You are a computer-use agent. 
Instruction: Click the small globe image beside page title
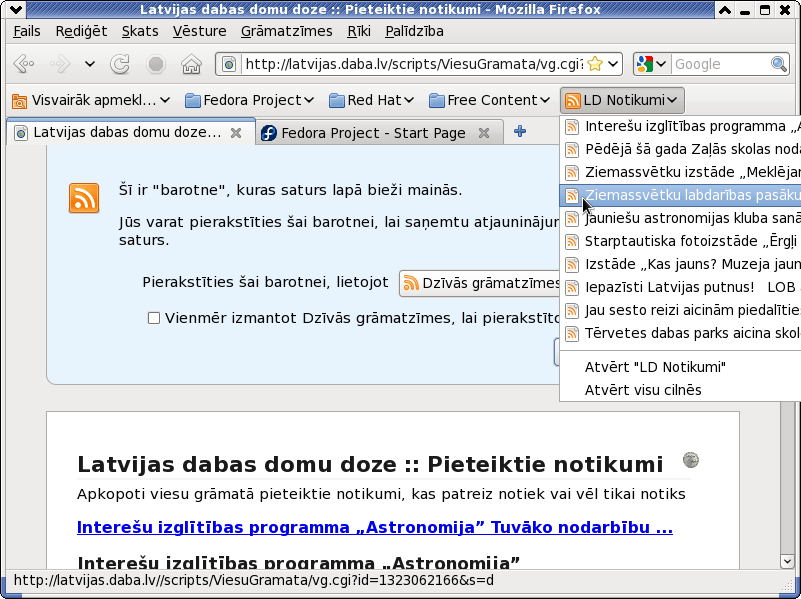click(x=691, y=460)
